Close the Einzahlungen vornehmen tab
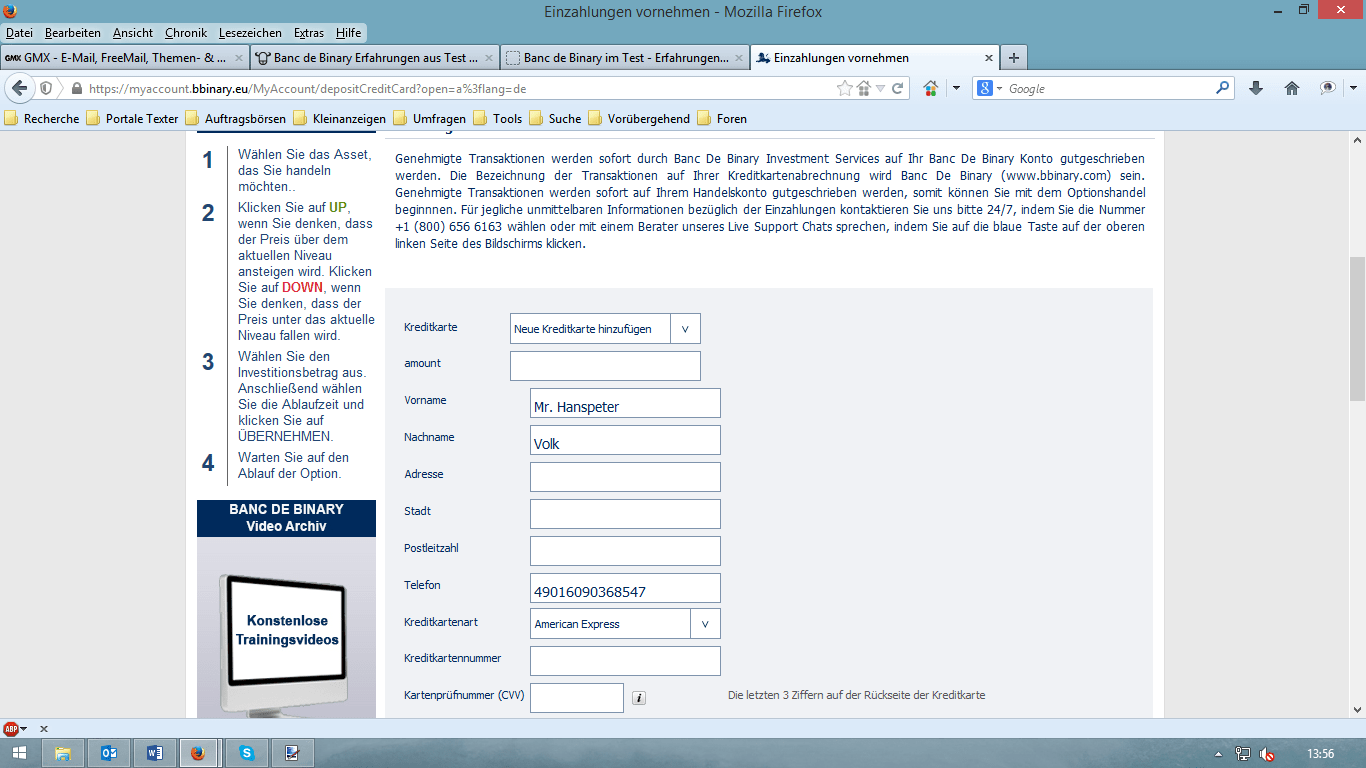Image resolution: width=1366 pixels, height=768 pixels. click(x=989, y=58)
